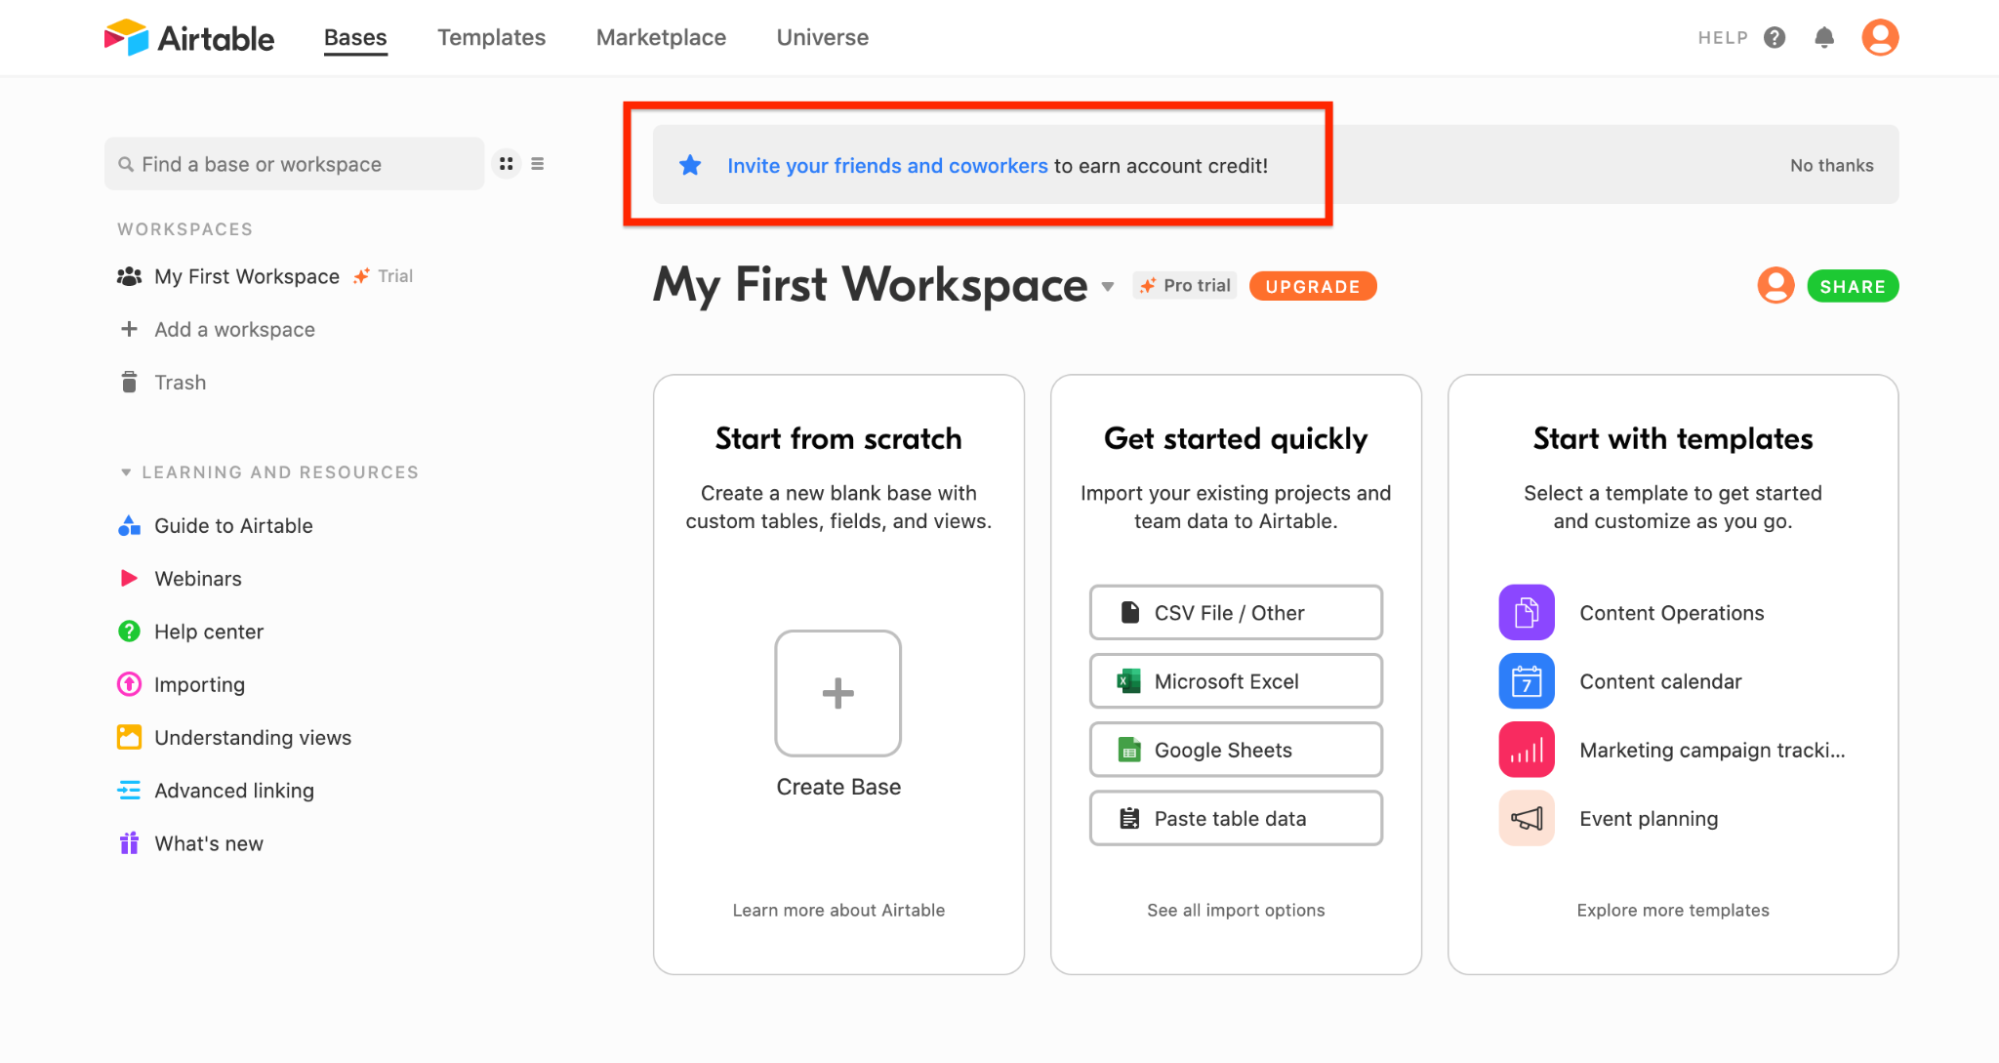Open My First Workspace title dropdown arrow
The image size is (1999, 1063).
[1107, 287]
